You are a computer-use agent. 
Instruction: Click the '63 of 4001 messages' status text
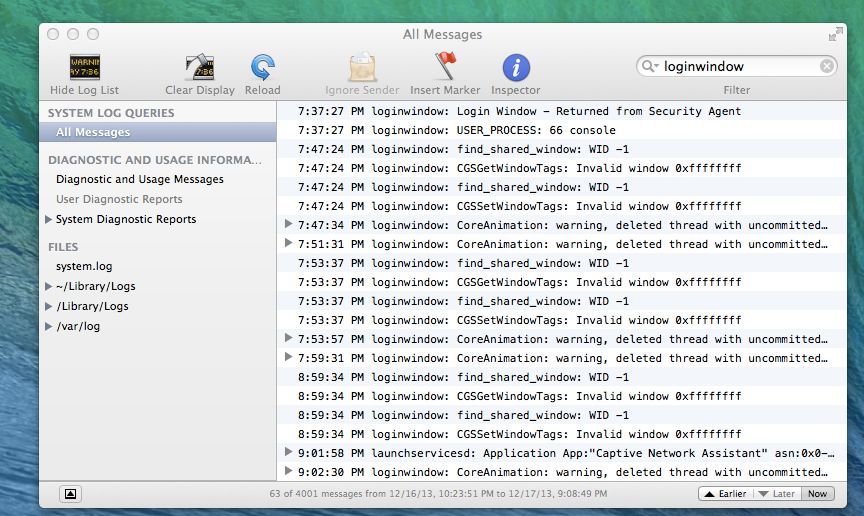[438, 493]
